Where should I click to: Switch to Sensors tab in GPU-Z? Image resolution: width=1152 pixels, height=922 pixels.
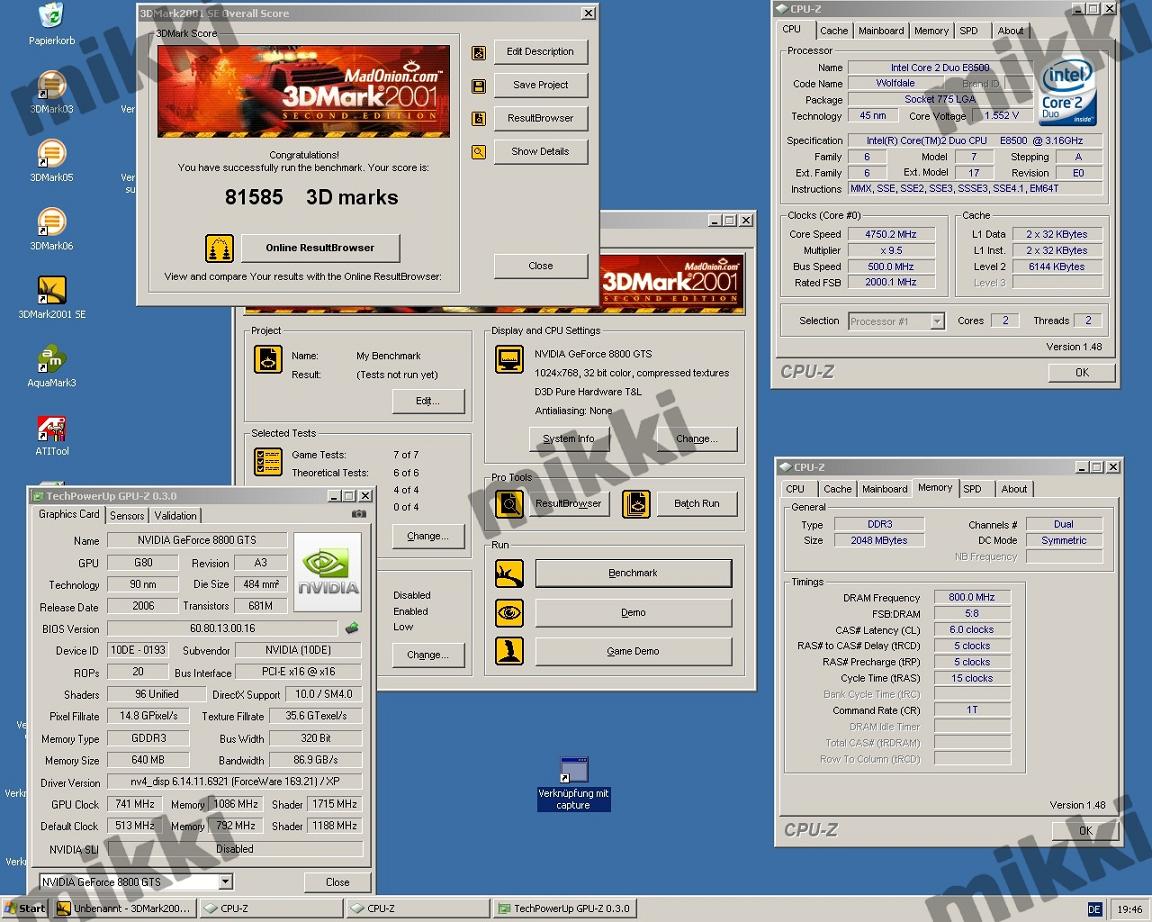[127, 516]
